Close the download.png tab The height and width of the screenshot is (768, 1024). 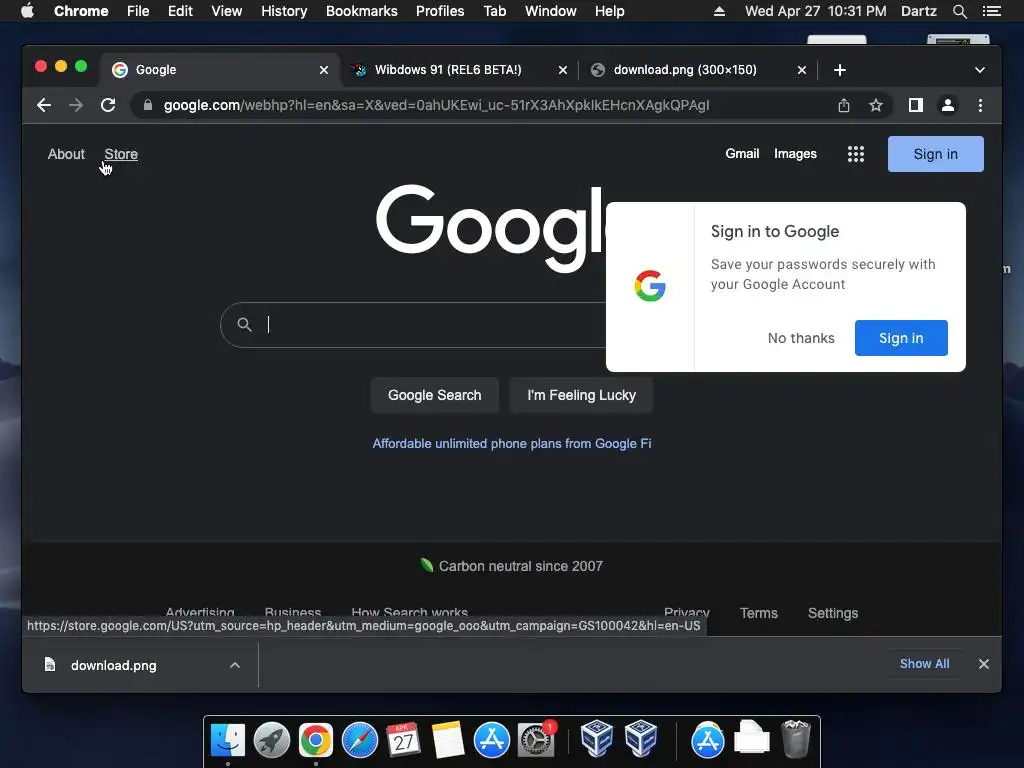click(x=801, y=70)
